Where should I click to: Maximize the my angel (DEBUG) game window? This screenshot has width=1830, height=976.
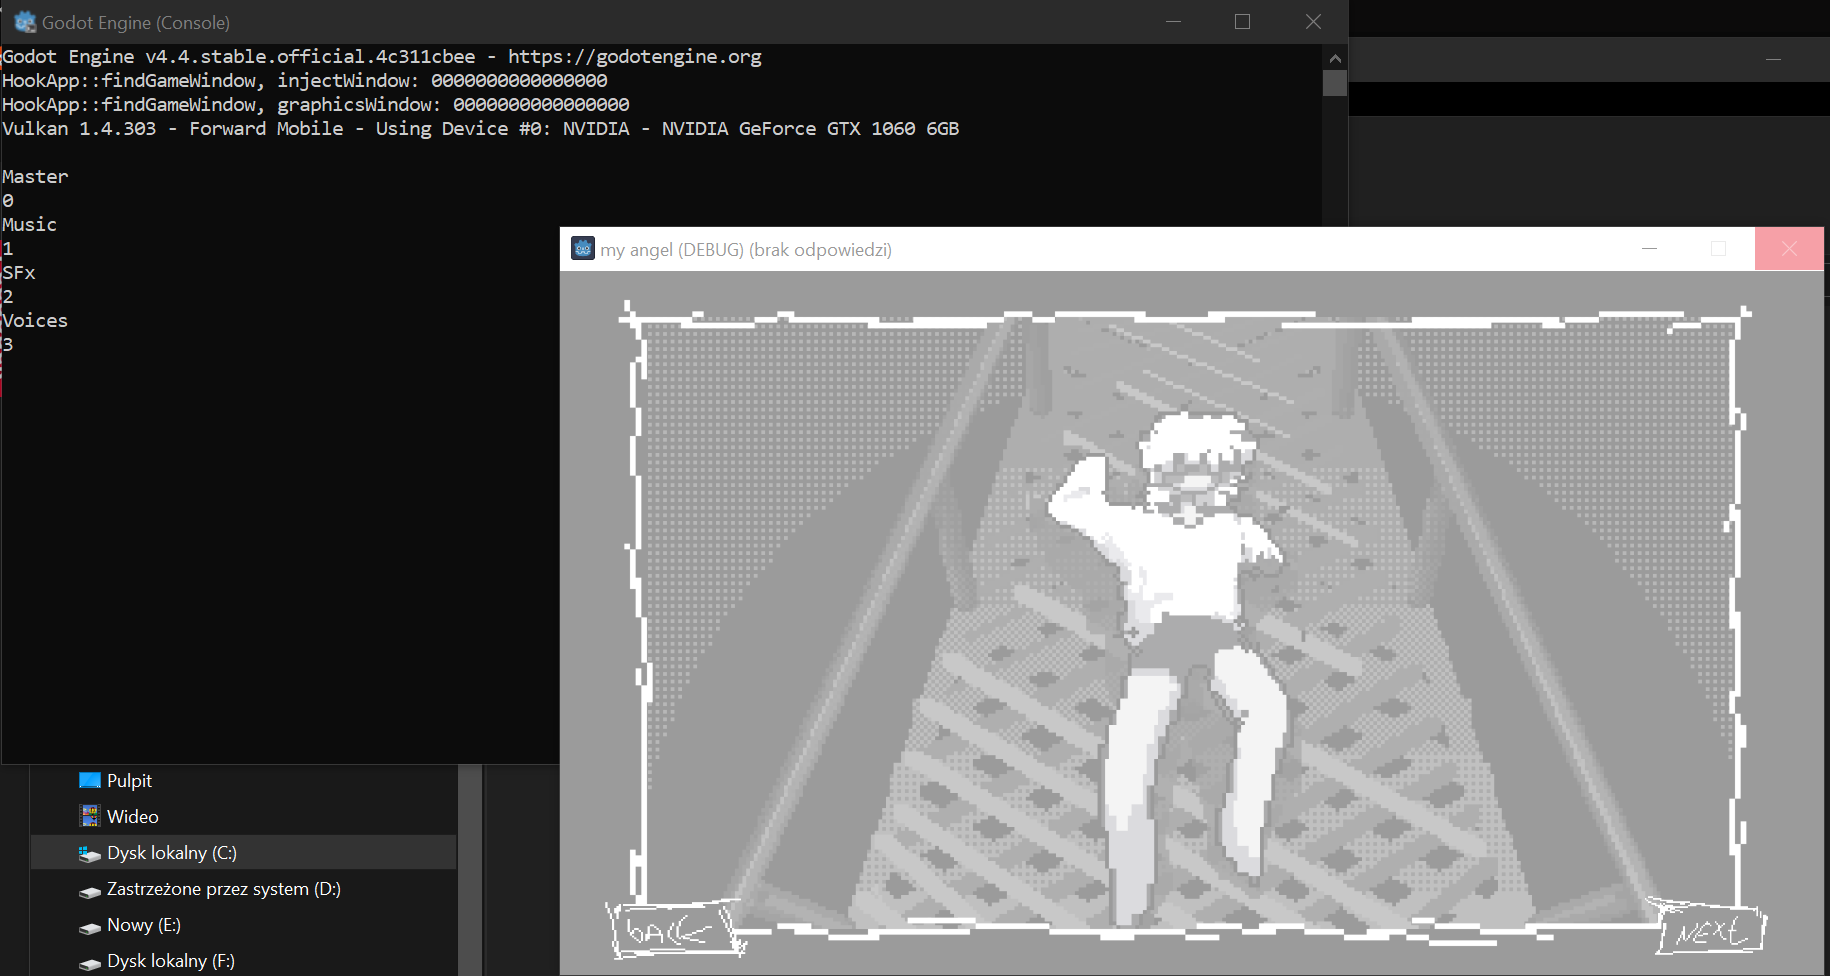coord(1719,249)
